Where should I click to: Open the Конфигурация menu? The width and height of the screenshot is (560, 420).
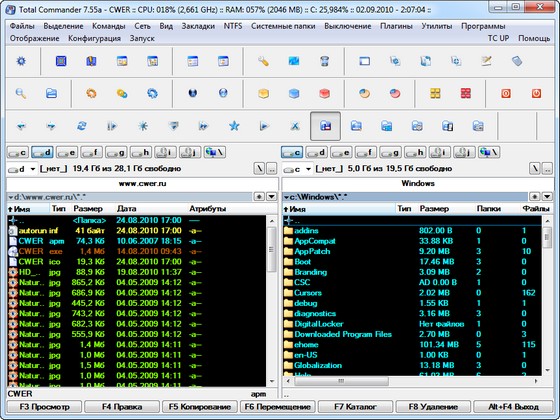[x=94, y=38]
